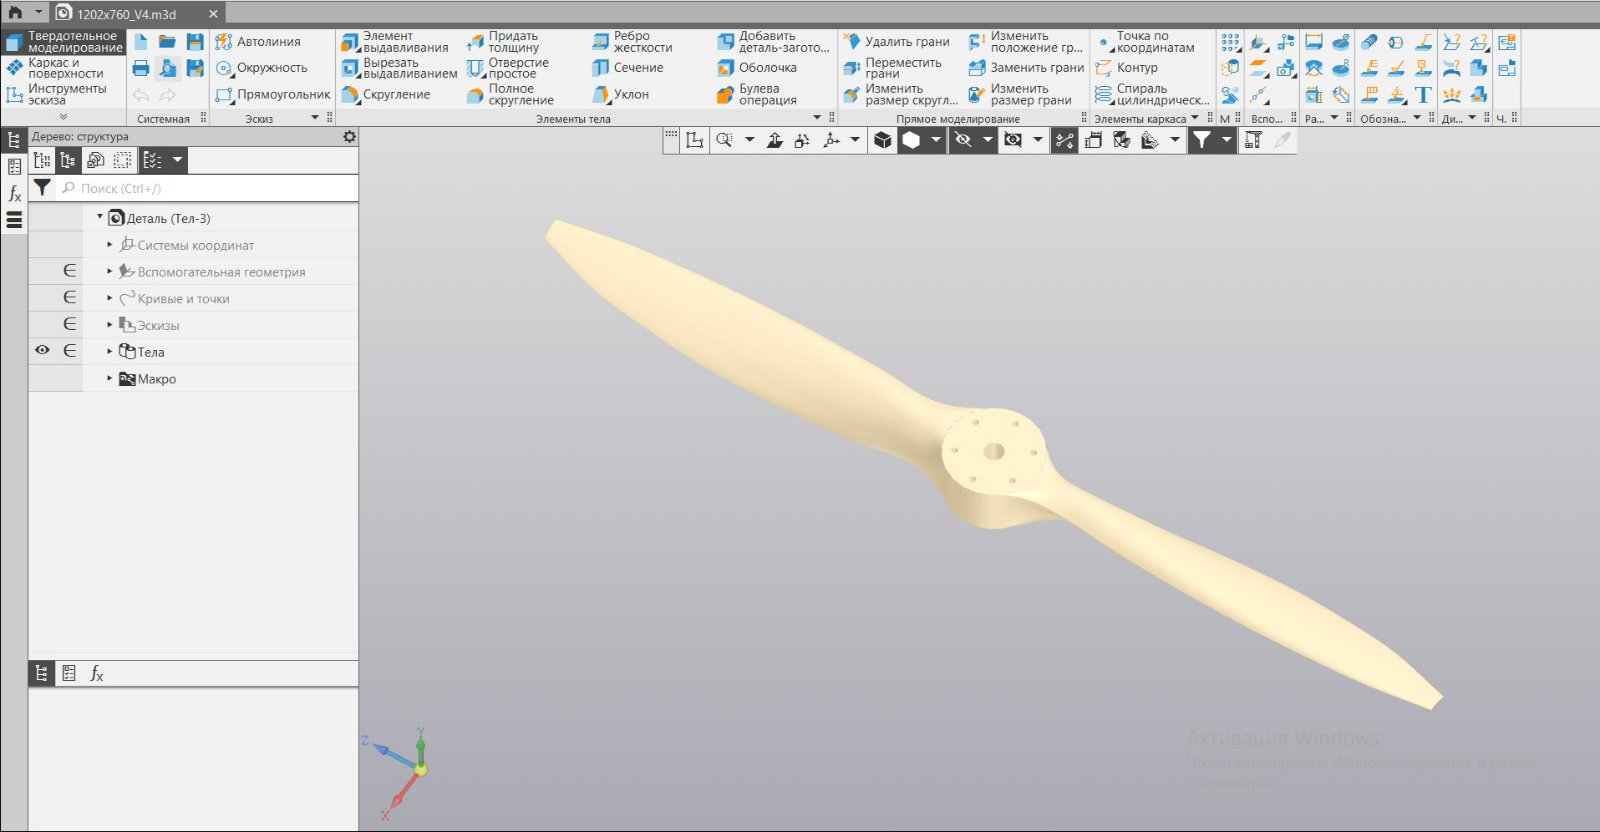Open the display mode dropdown arrow beside the shaded-model button
The width and height of the screenshot is (1600, 832).
pos(935,141)
